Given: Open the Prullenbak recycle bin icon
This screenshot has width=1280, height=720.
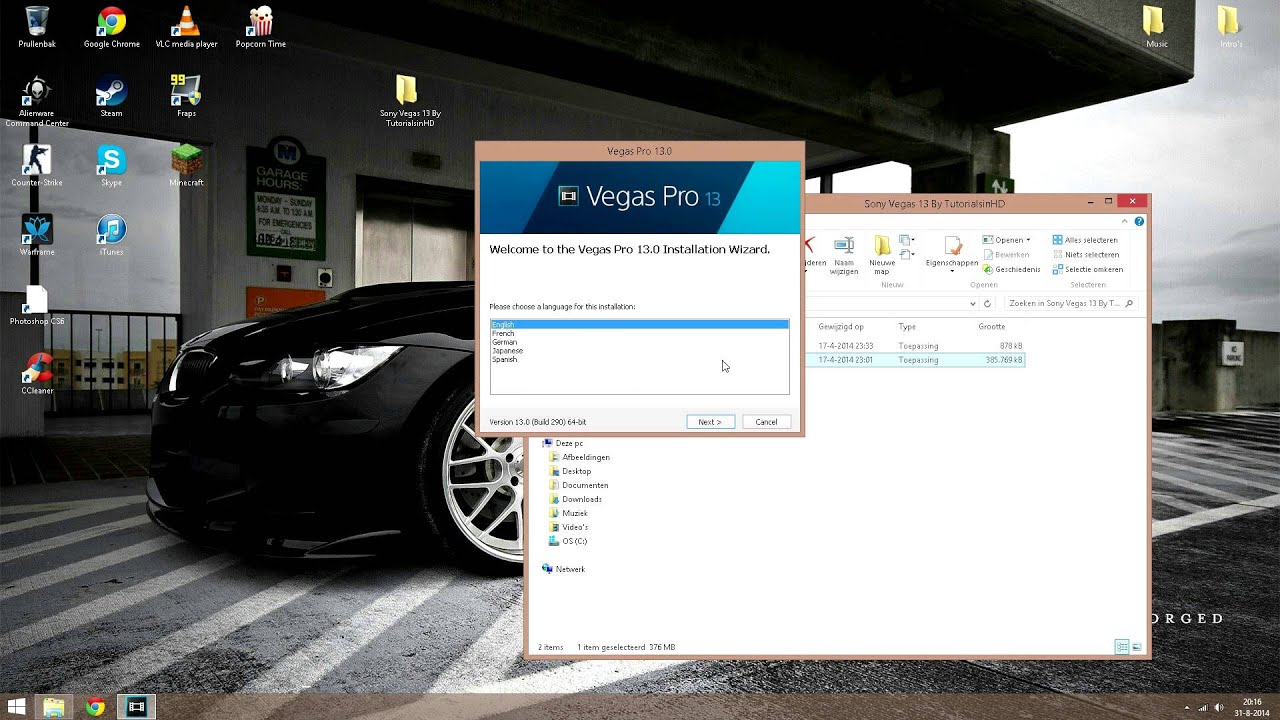Looking at the screenshot, I should coord(37,27).
